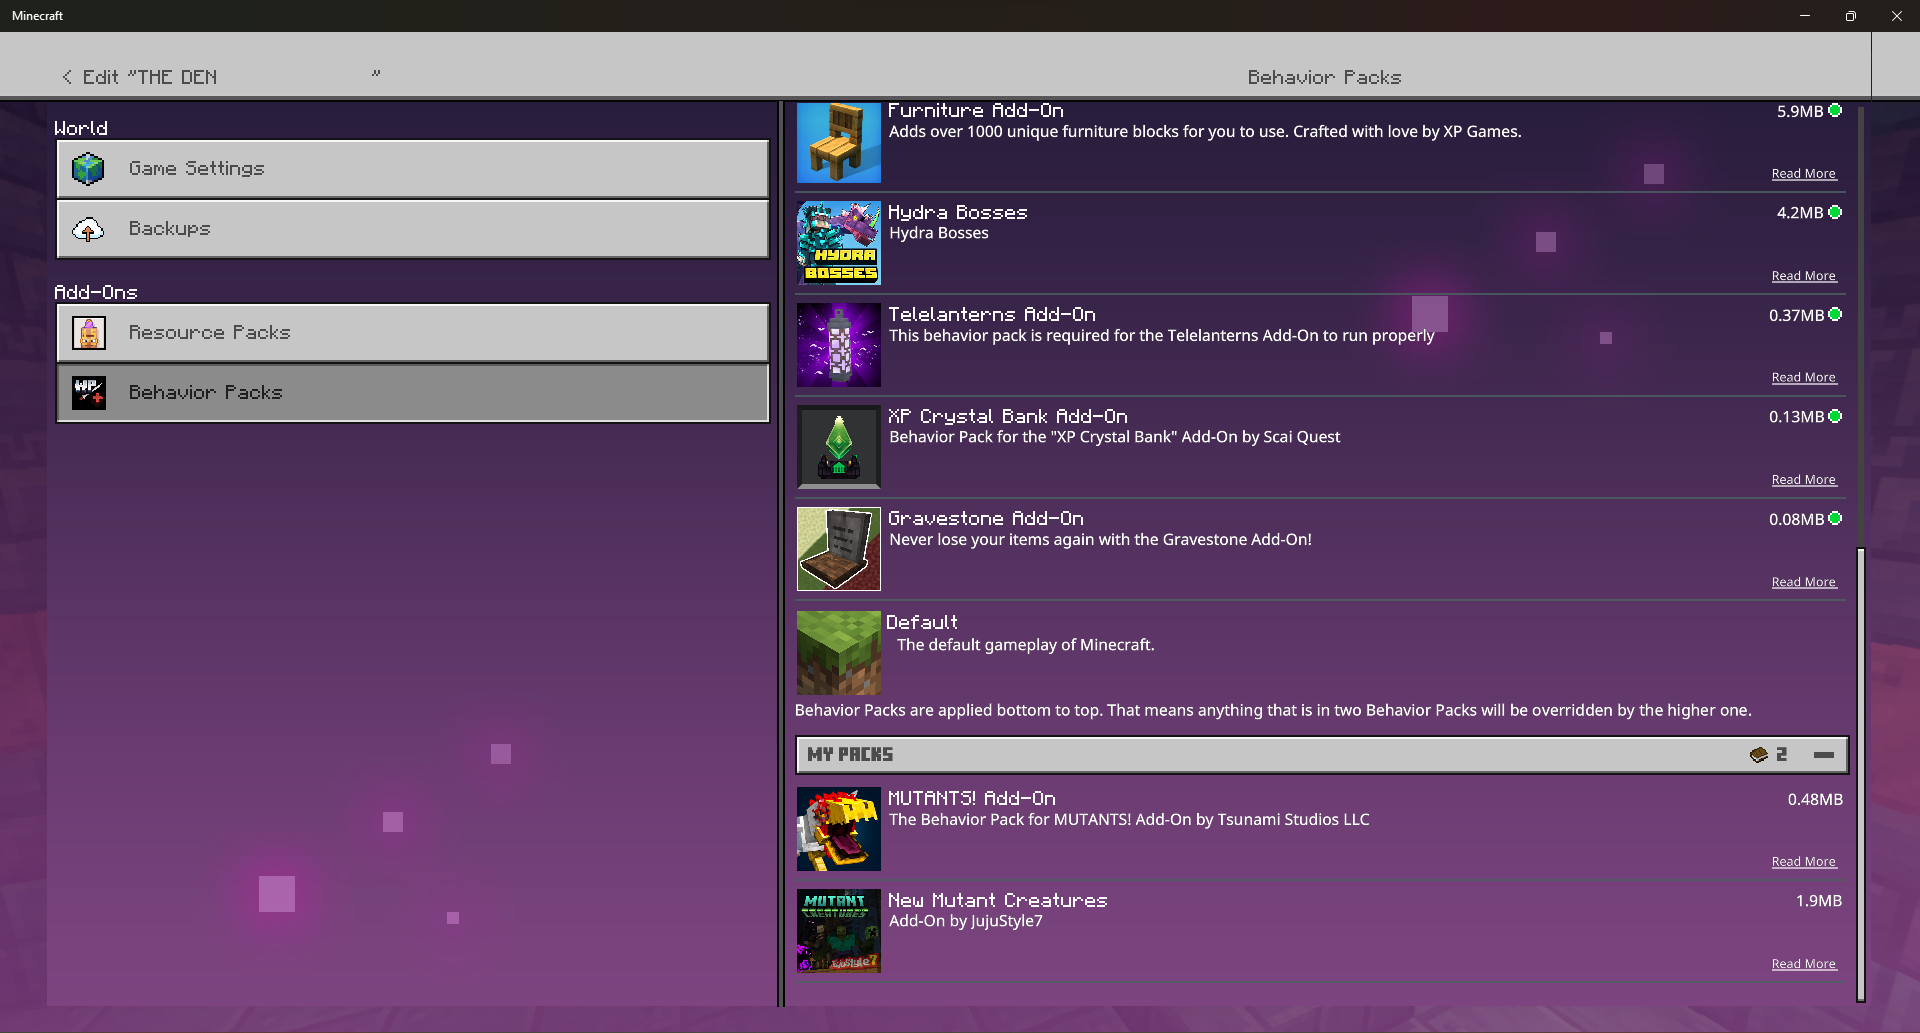Open the Game Settings tab
The image size is (1920, 1033).
click(x=413, y=169)
